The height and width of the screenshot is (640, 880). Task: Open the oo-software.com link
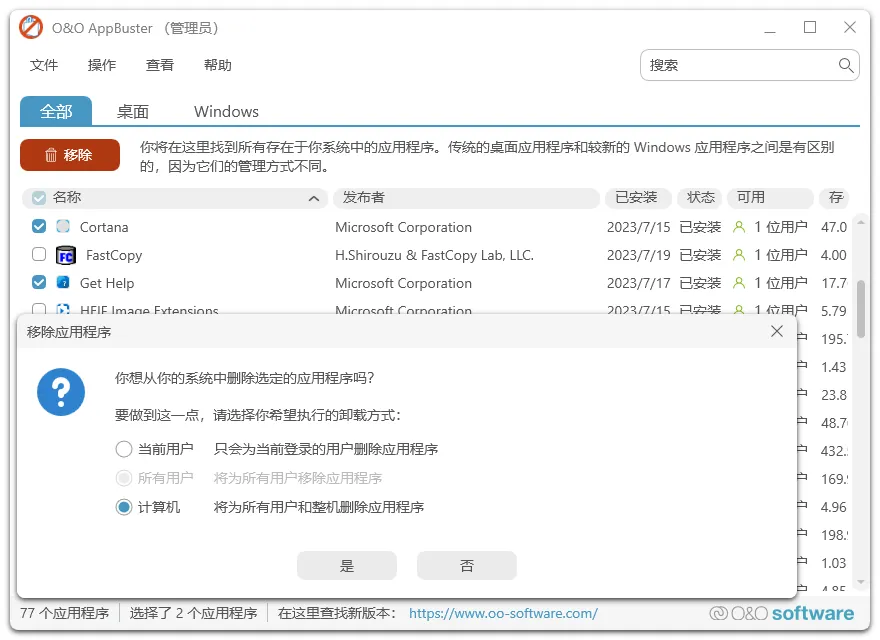tap(503, 613)
